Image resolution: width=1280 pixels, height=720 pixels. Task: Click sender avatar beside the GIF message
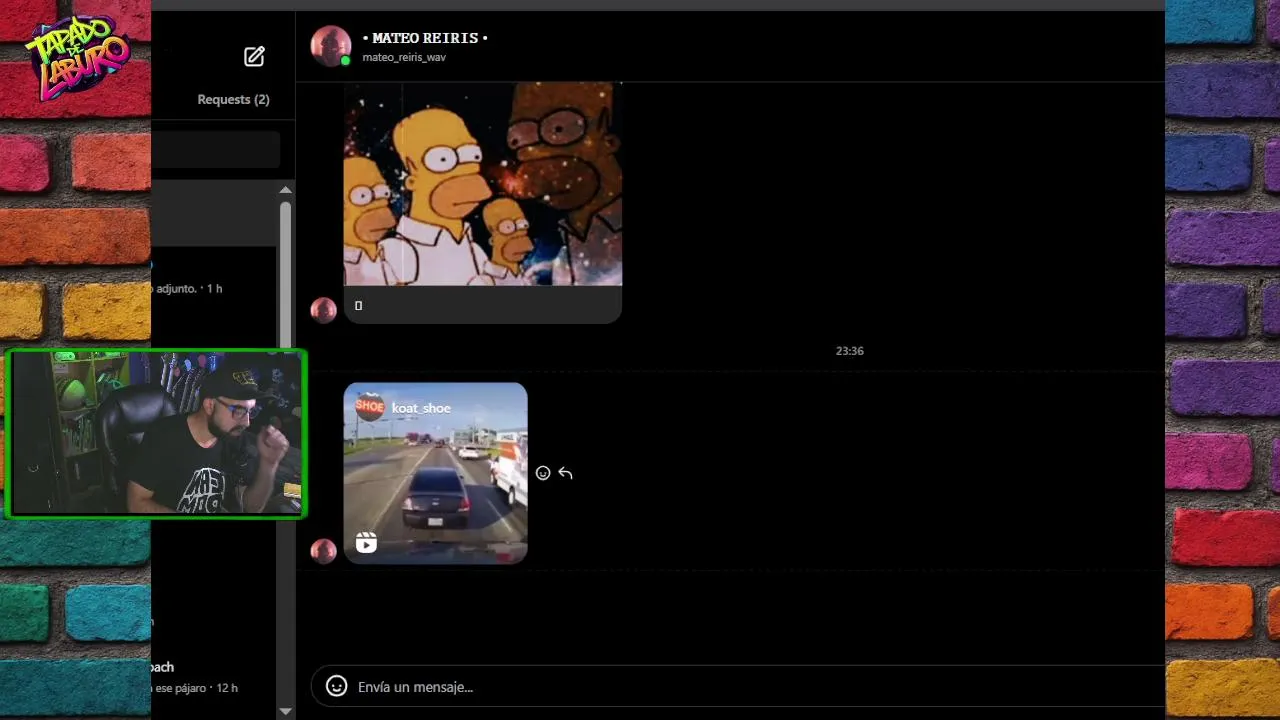[x=323, y=310]
